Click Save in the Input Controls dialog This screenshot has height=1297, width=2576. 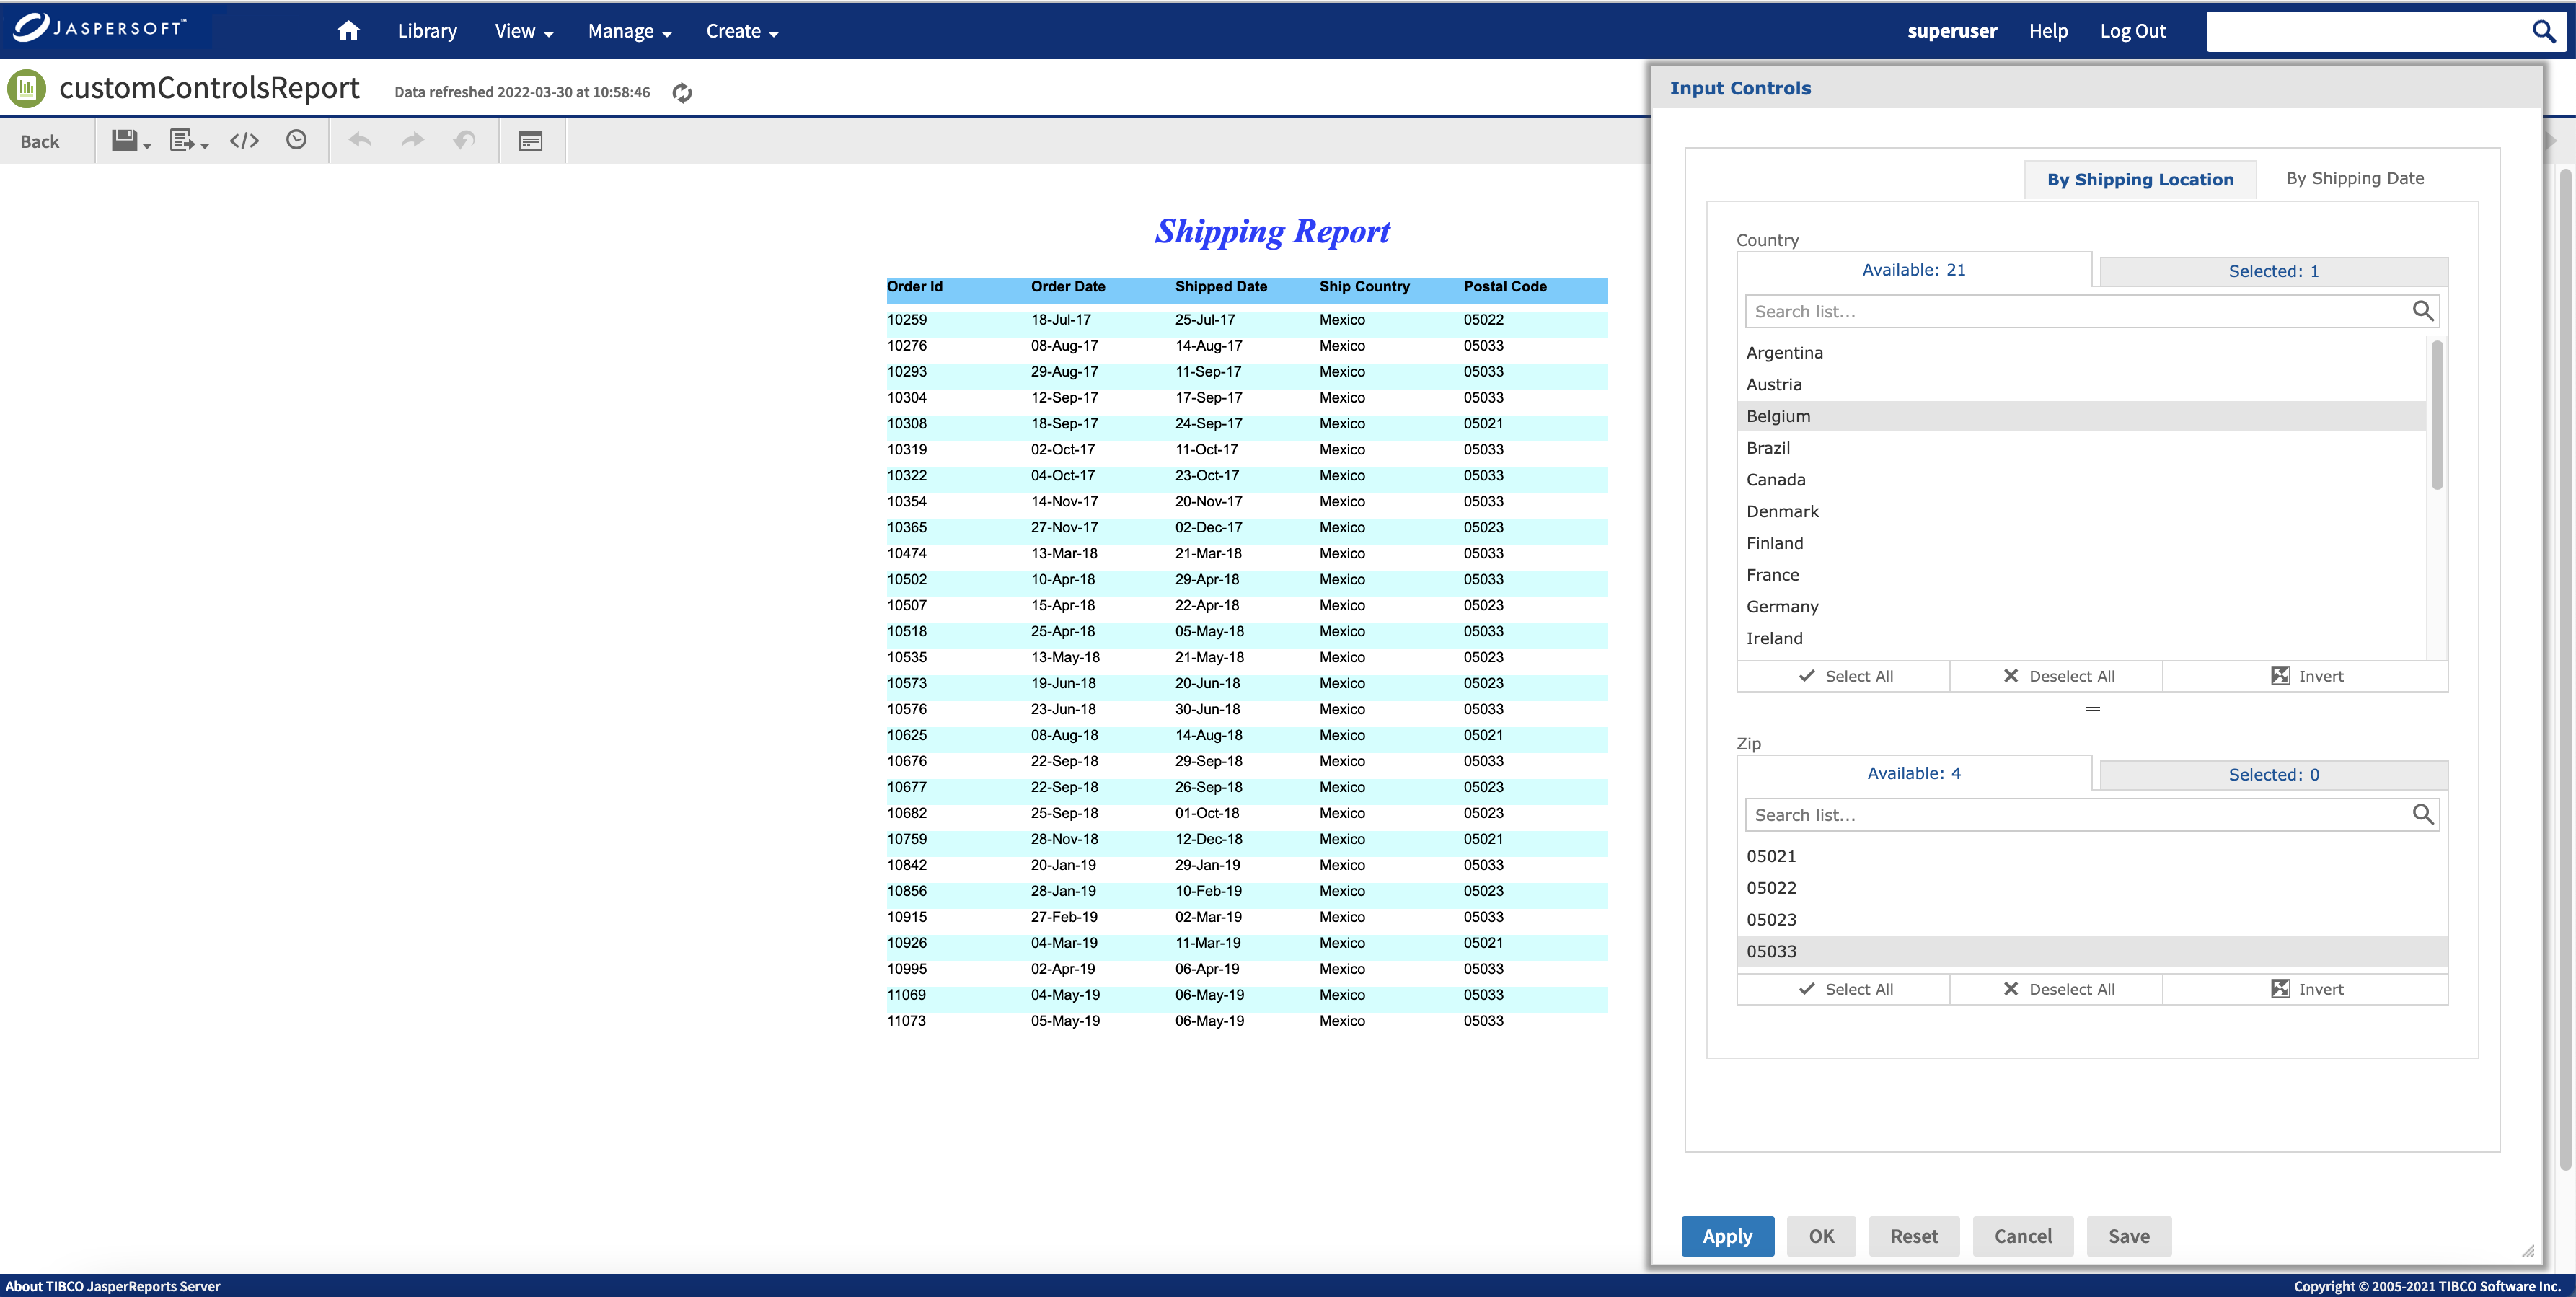2129,1236
